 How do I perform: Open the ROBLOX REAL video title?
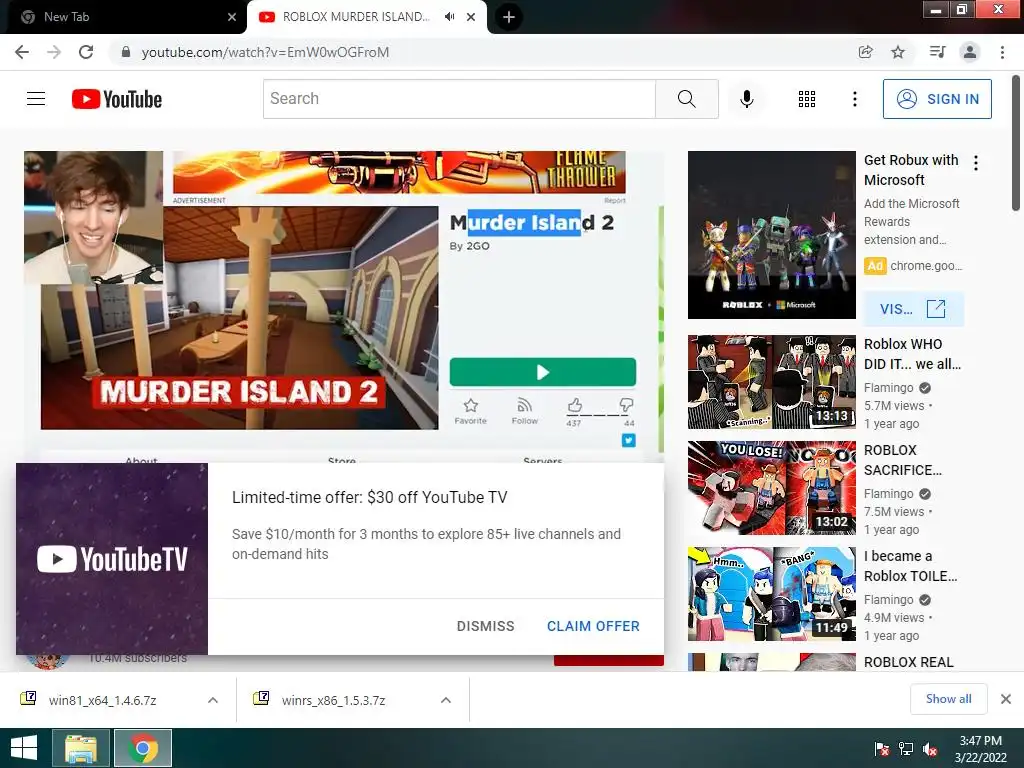click(x=908, y=662)
